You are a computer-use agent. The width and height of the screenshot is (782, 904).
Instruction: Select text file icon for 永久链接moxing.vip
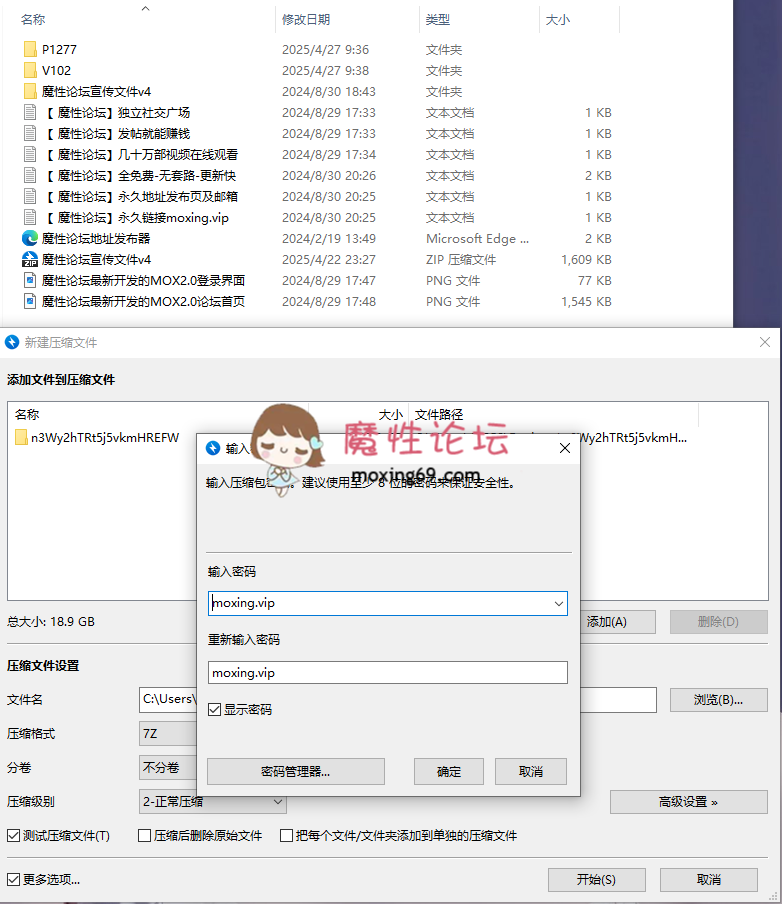[30, 218]
